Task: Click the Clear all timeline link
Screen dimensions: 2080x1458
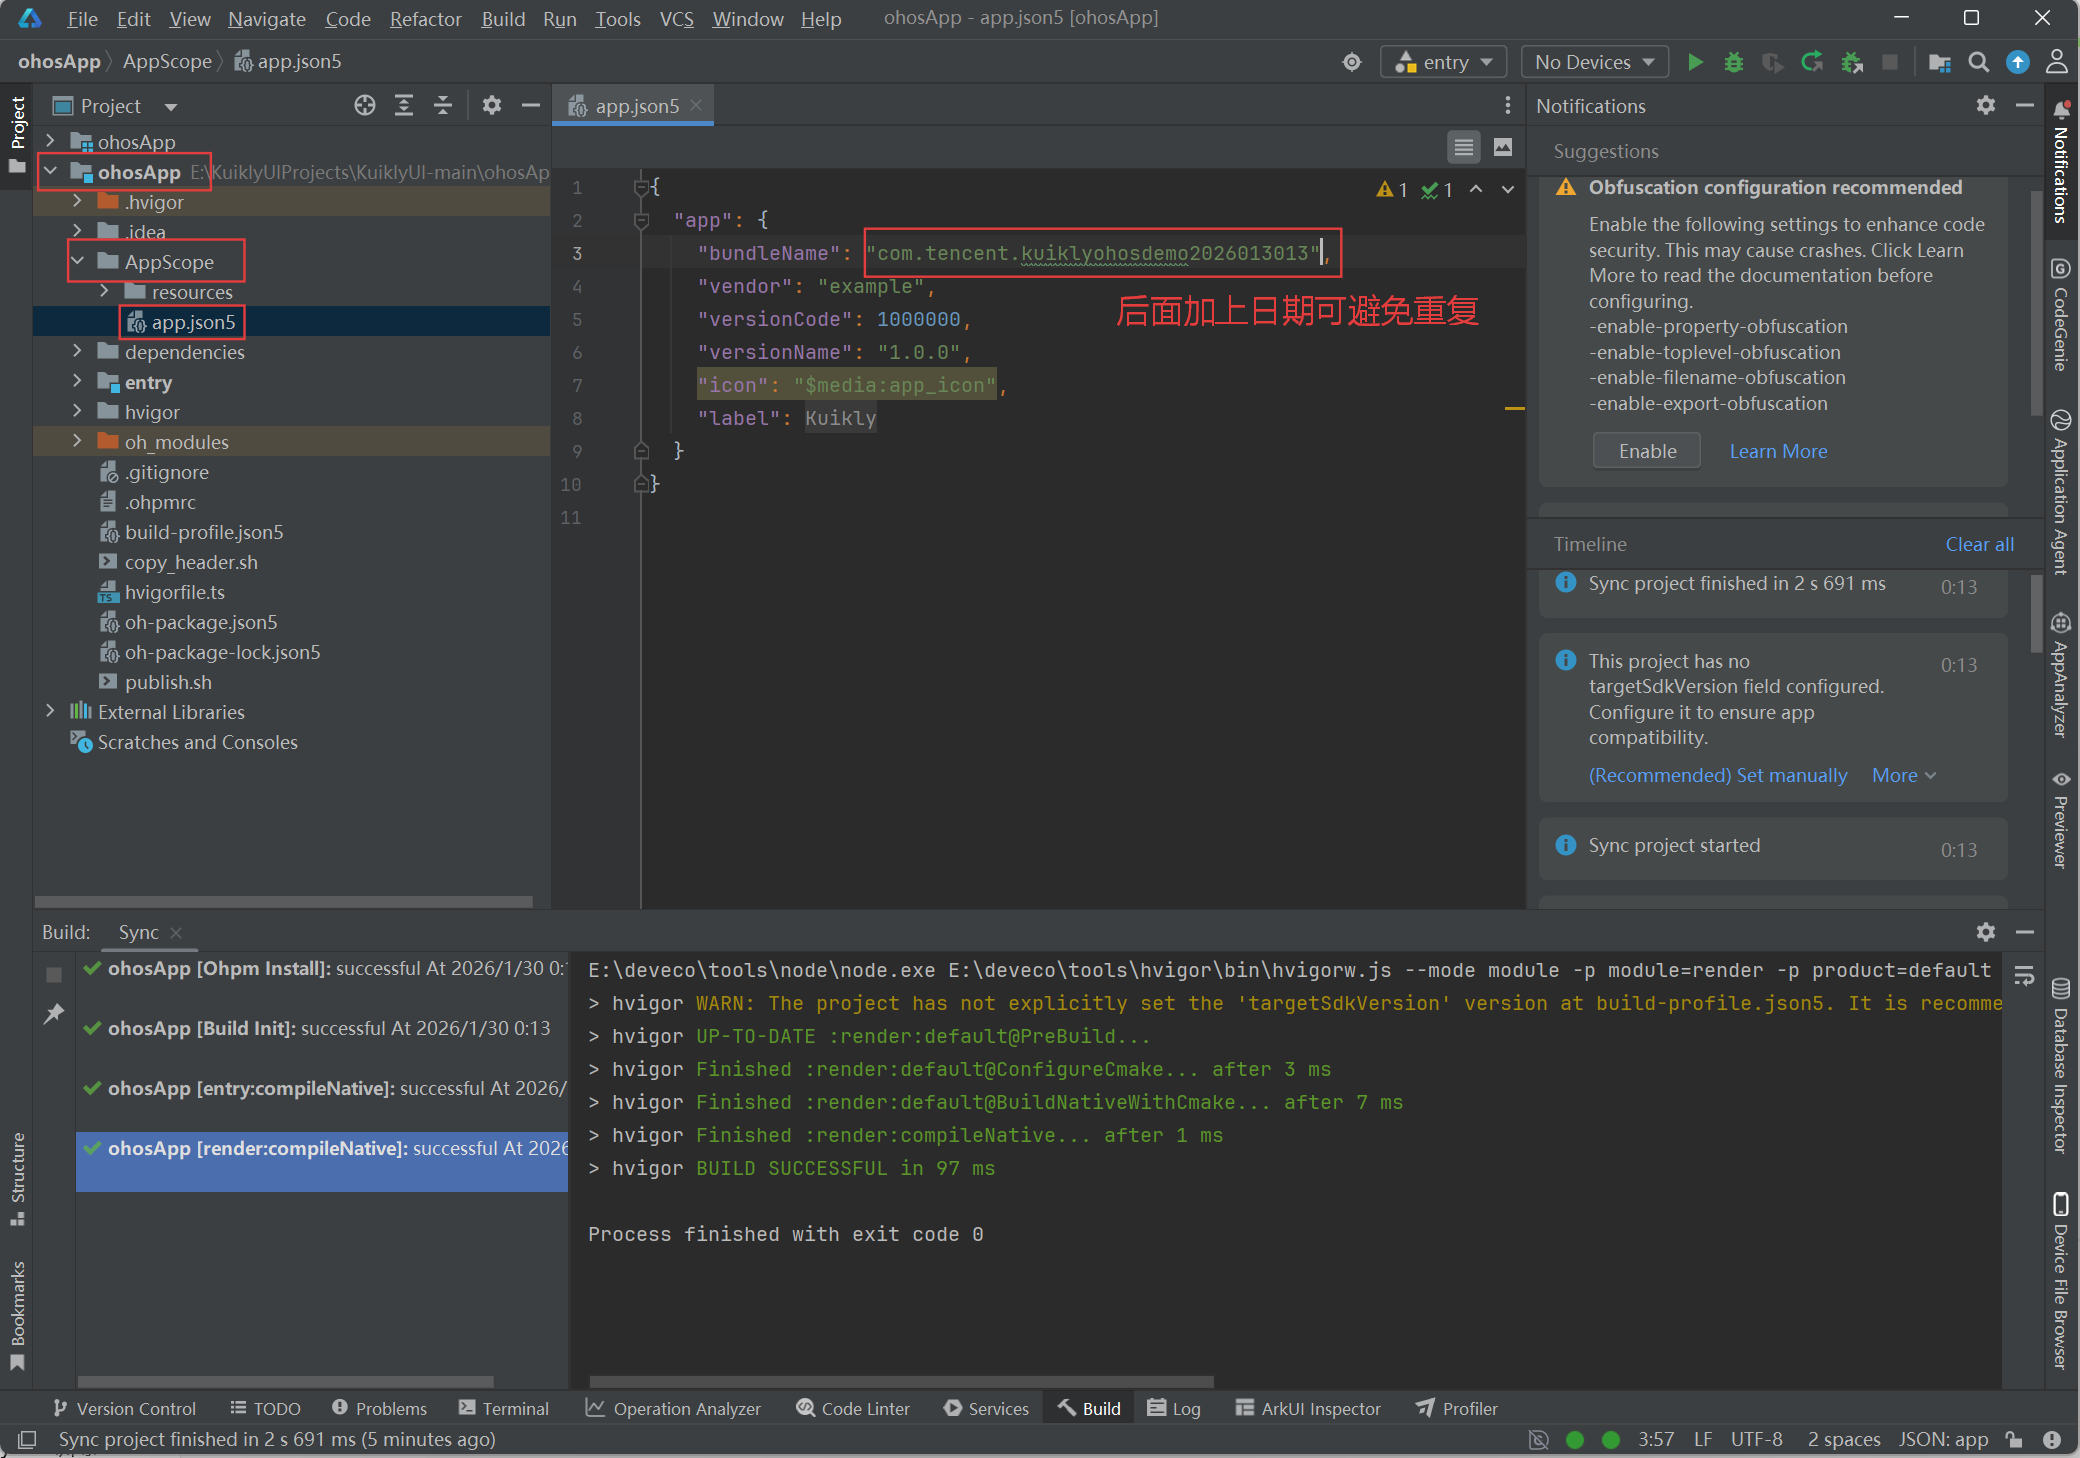Action: point(1979,544)
